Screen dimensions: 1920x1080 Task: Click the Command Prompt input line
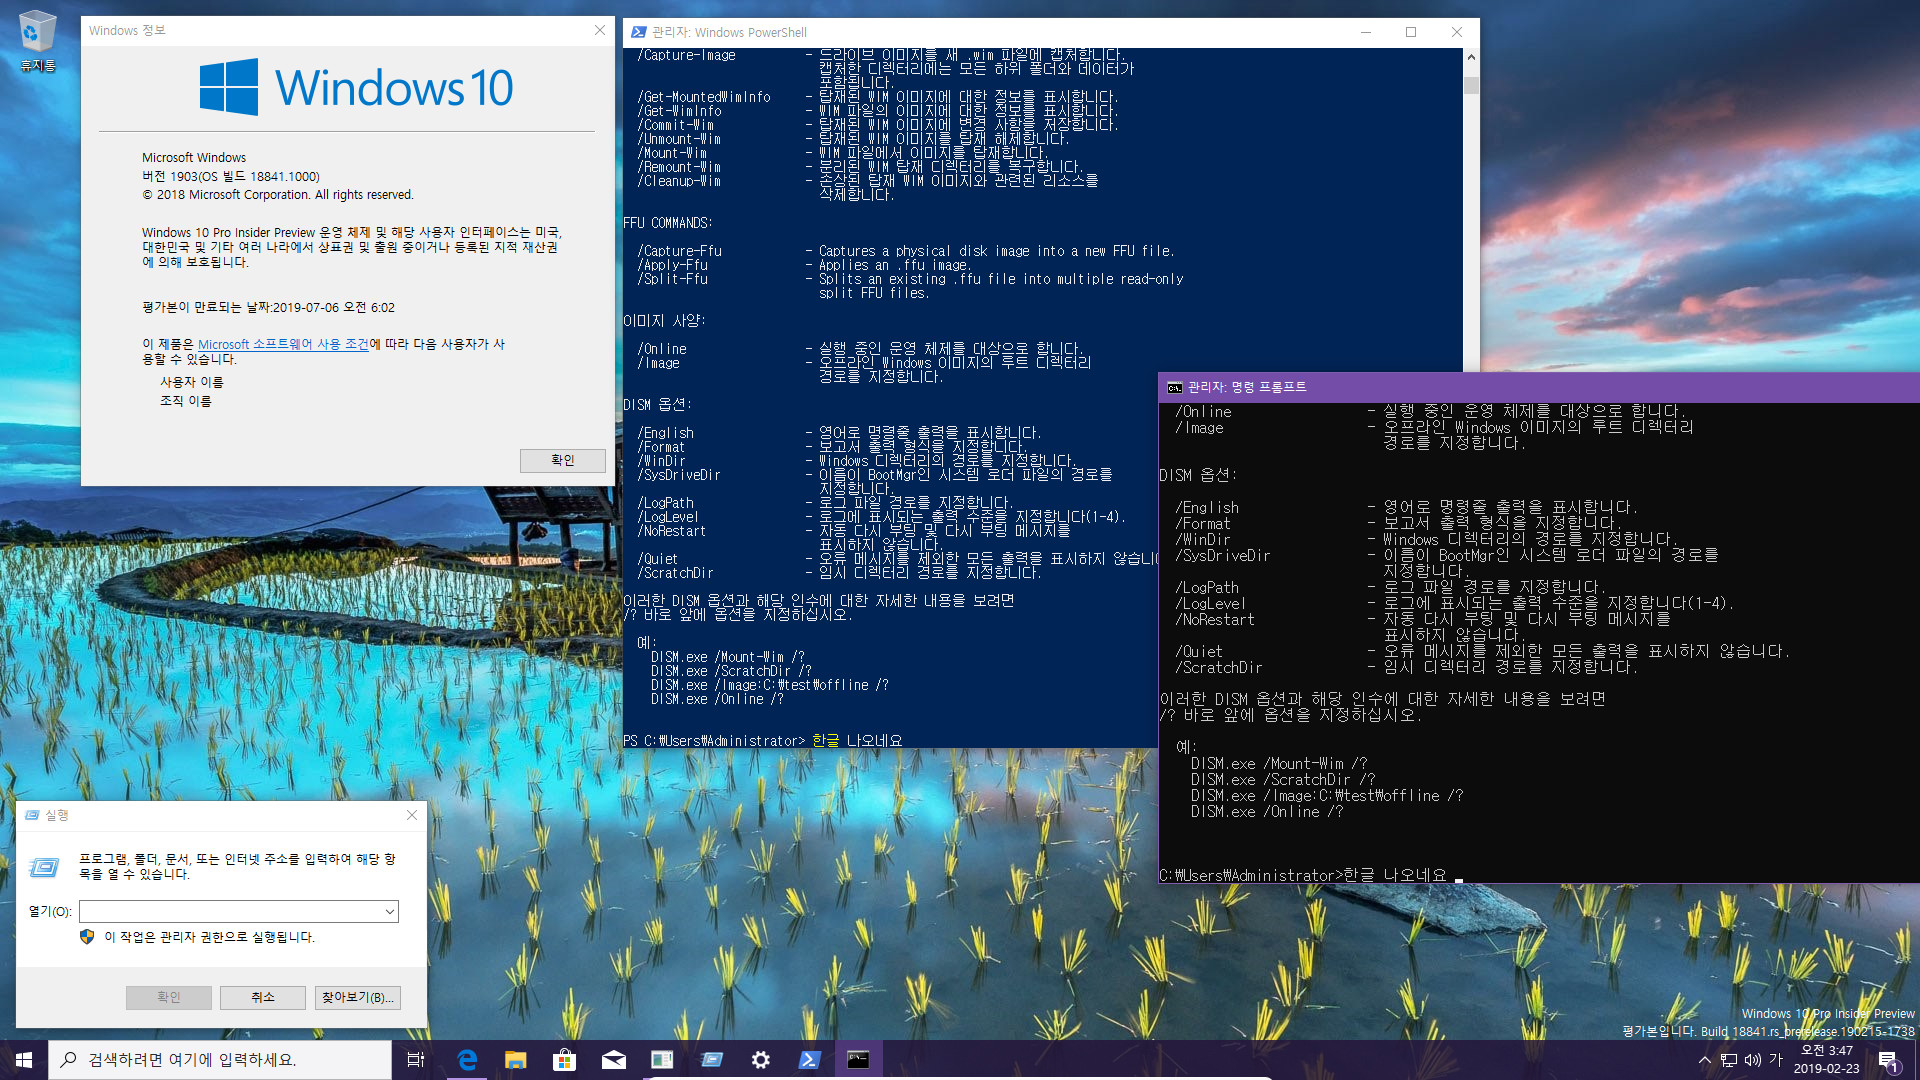click(x=1310, y=875)
